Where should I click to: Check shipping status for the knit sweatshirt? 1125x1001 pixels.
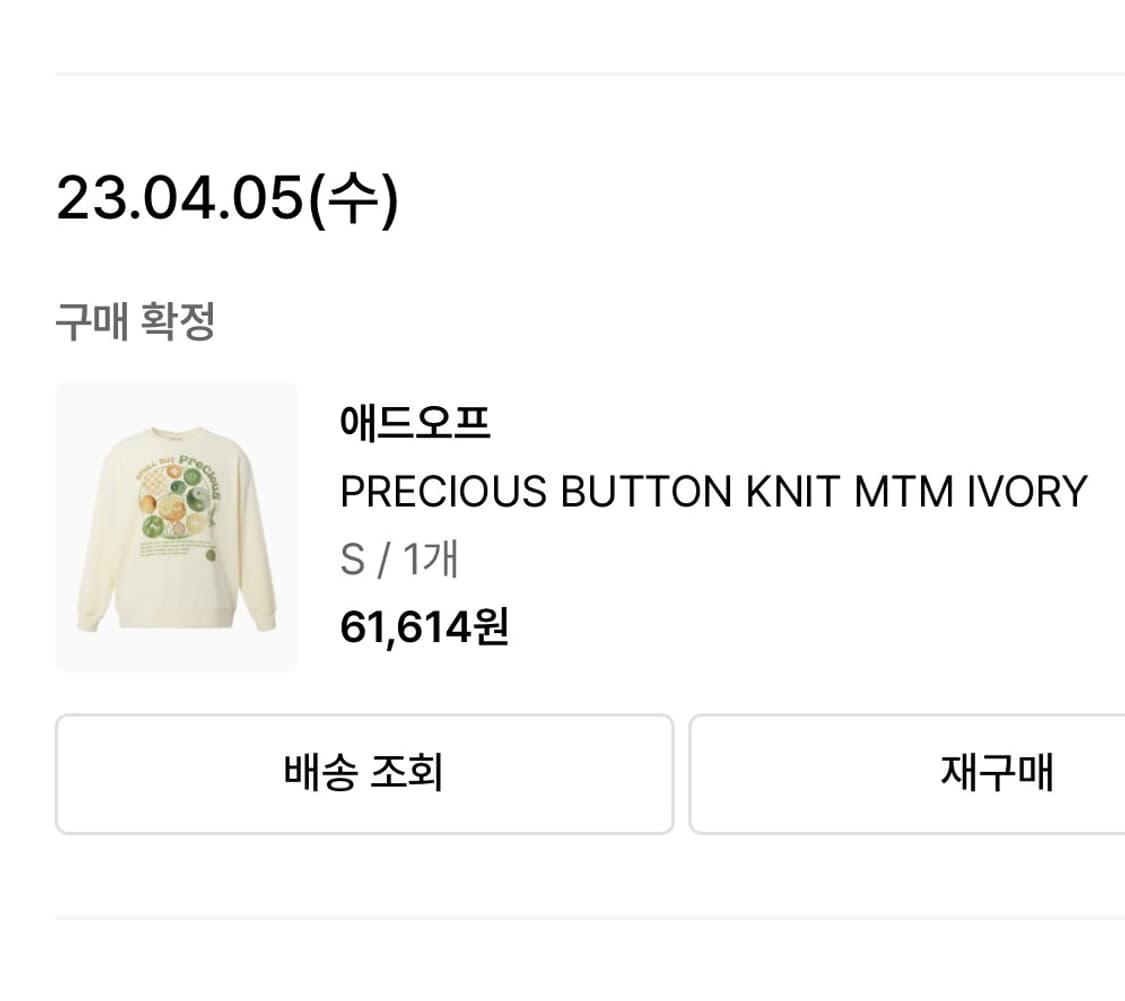pos(365,773)
